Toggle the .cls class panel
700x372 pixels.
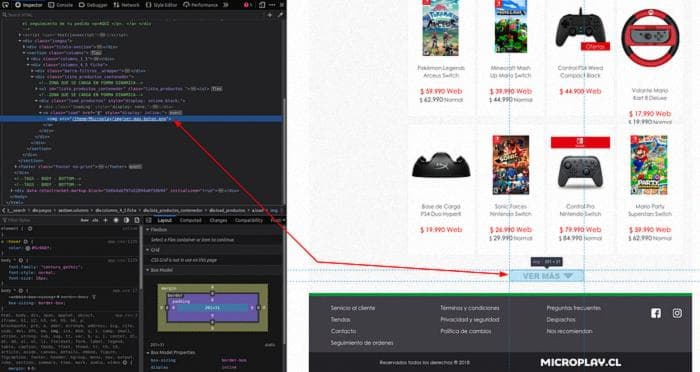(x=95, y=220)
